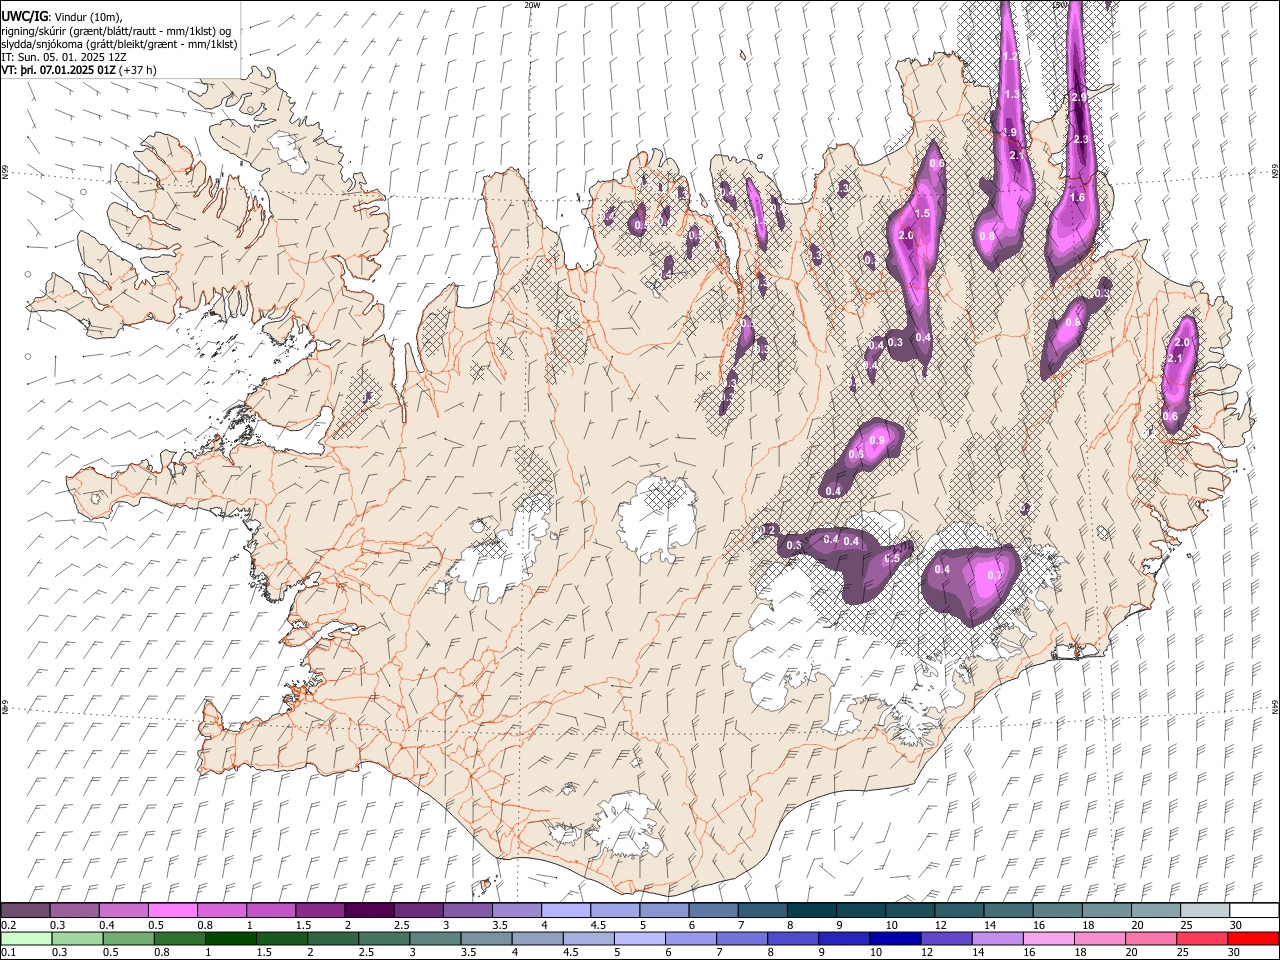Screen dimensions: 1280x960
Task: Click the 'UWC/IG' title text
Action: [x=24, y=16]
